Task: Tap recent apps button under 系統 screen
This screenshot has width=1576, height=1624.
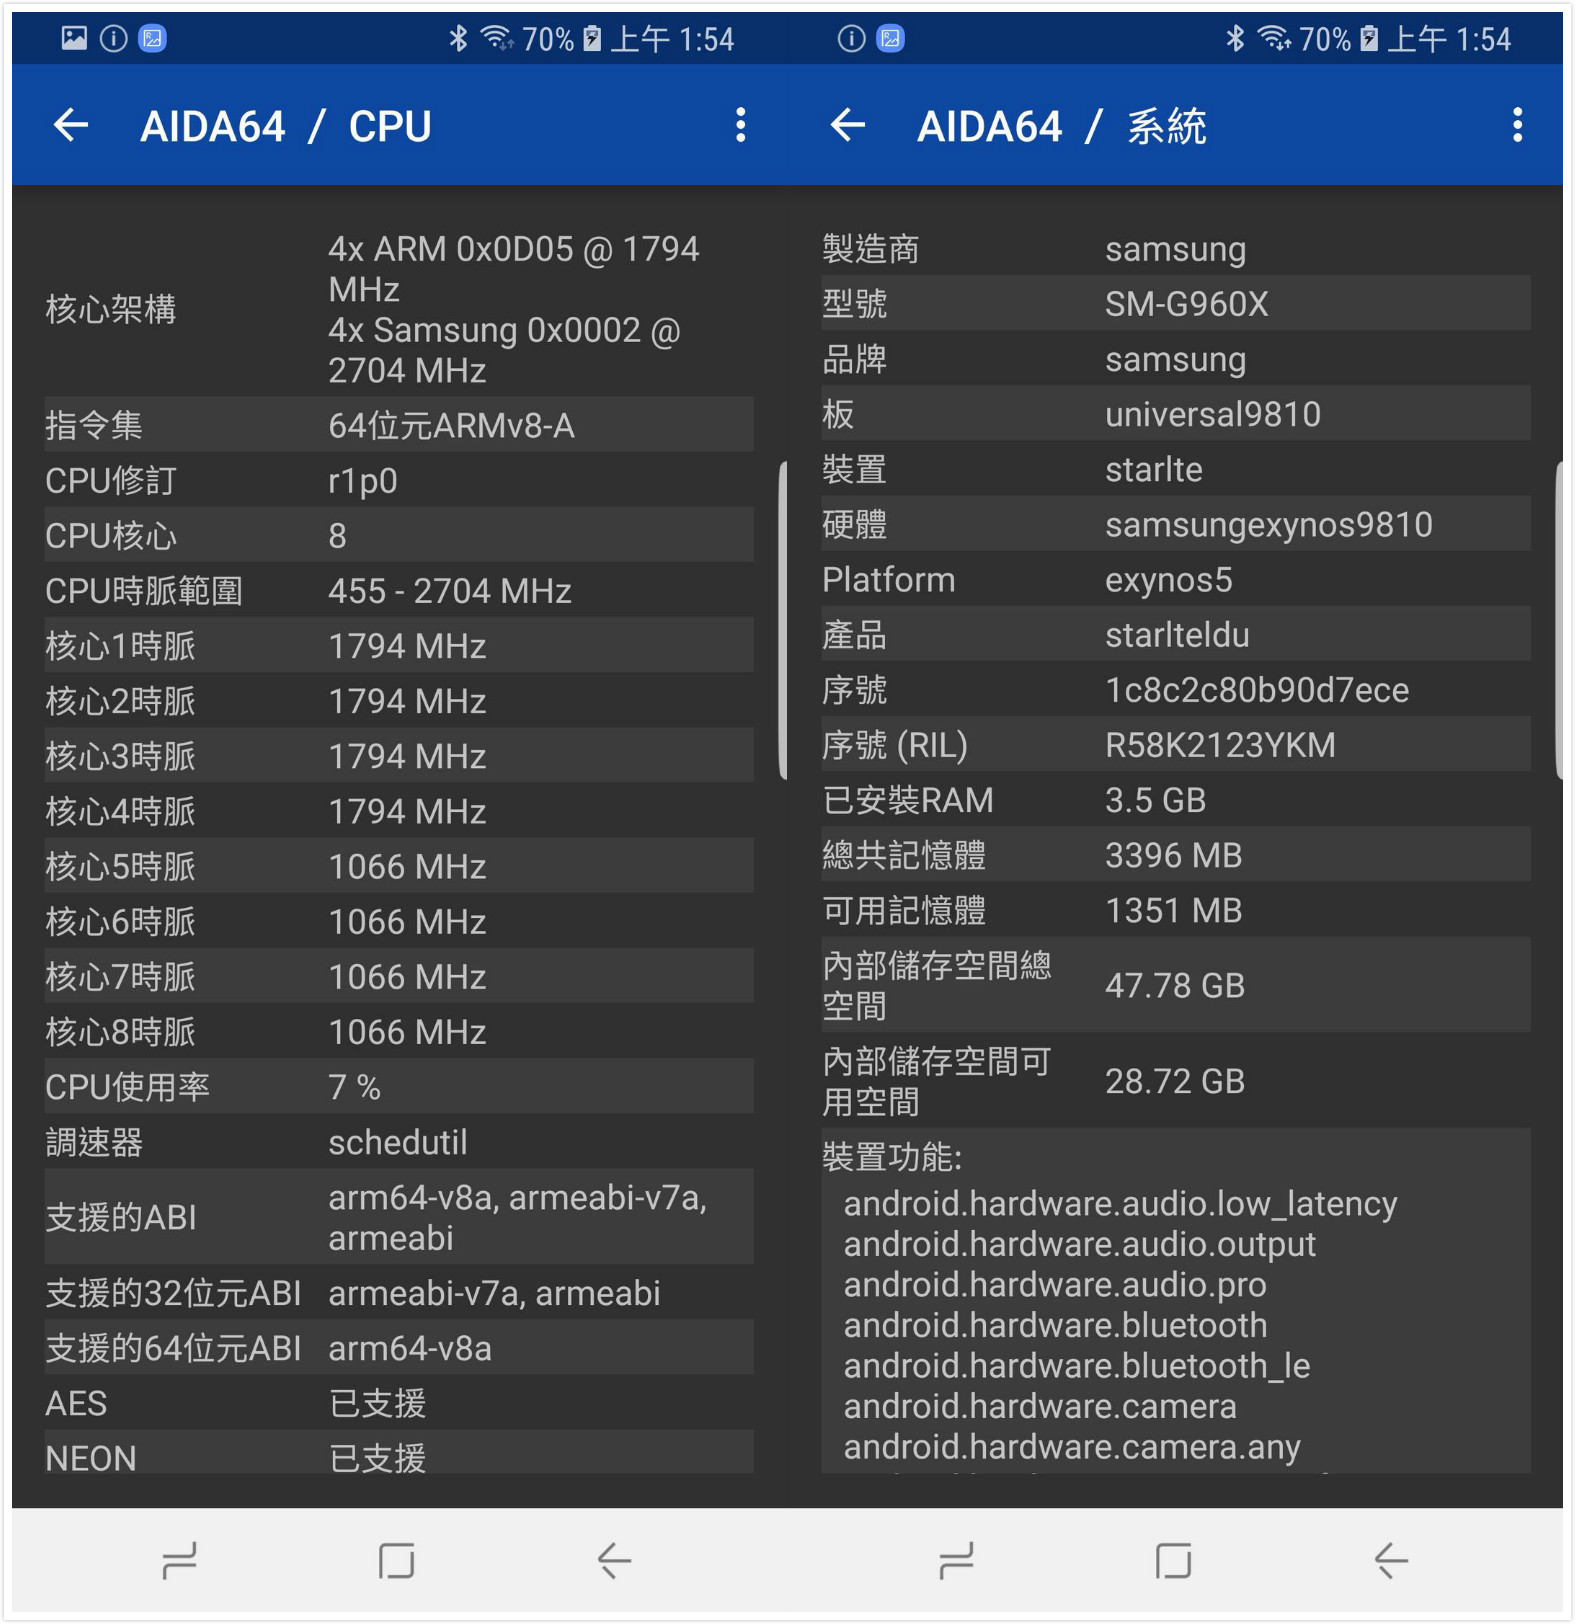Action: click(957, 1561)
